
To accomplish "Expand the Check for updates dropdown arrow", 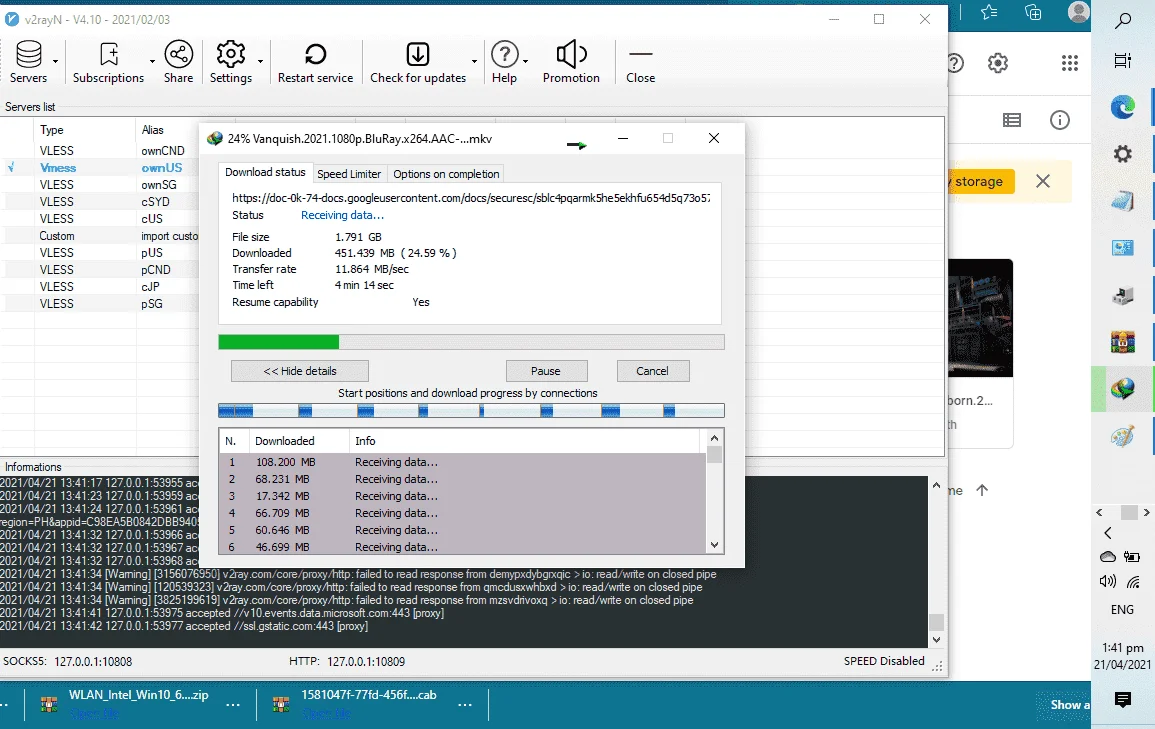I will pyautogui.click(x=474, y=62).
